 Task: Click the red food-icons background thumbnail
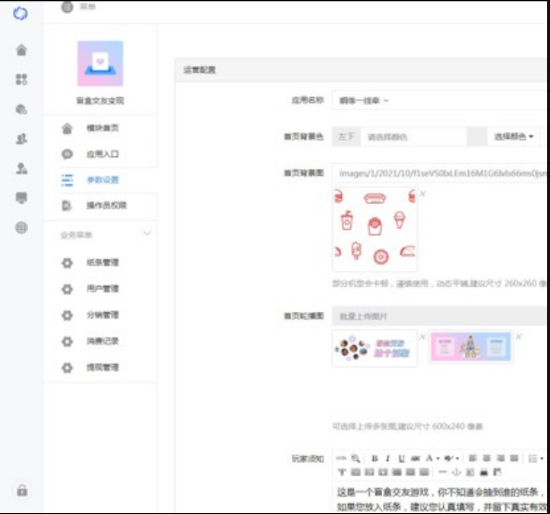click(375, 229)
